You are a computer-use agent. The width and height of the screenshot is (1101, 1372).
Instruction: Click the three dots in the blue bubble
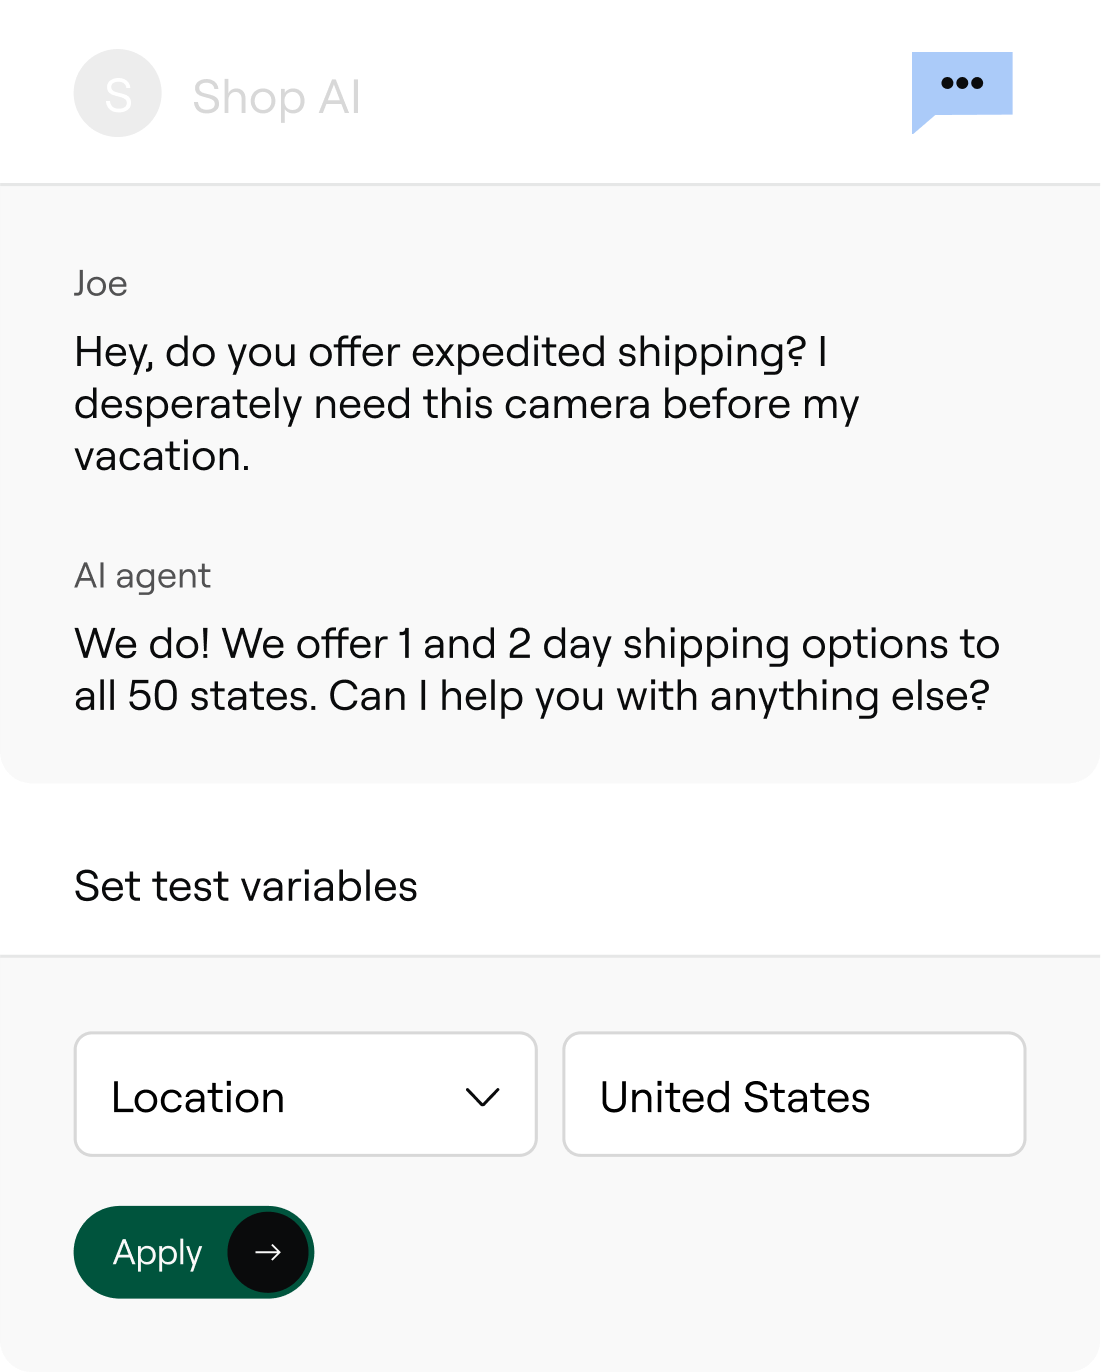pyautogui.click(x=962, y=83)
